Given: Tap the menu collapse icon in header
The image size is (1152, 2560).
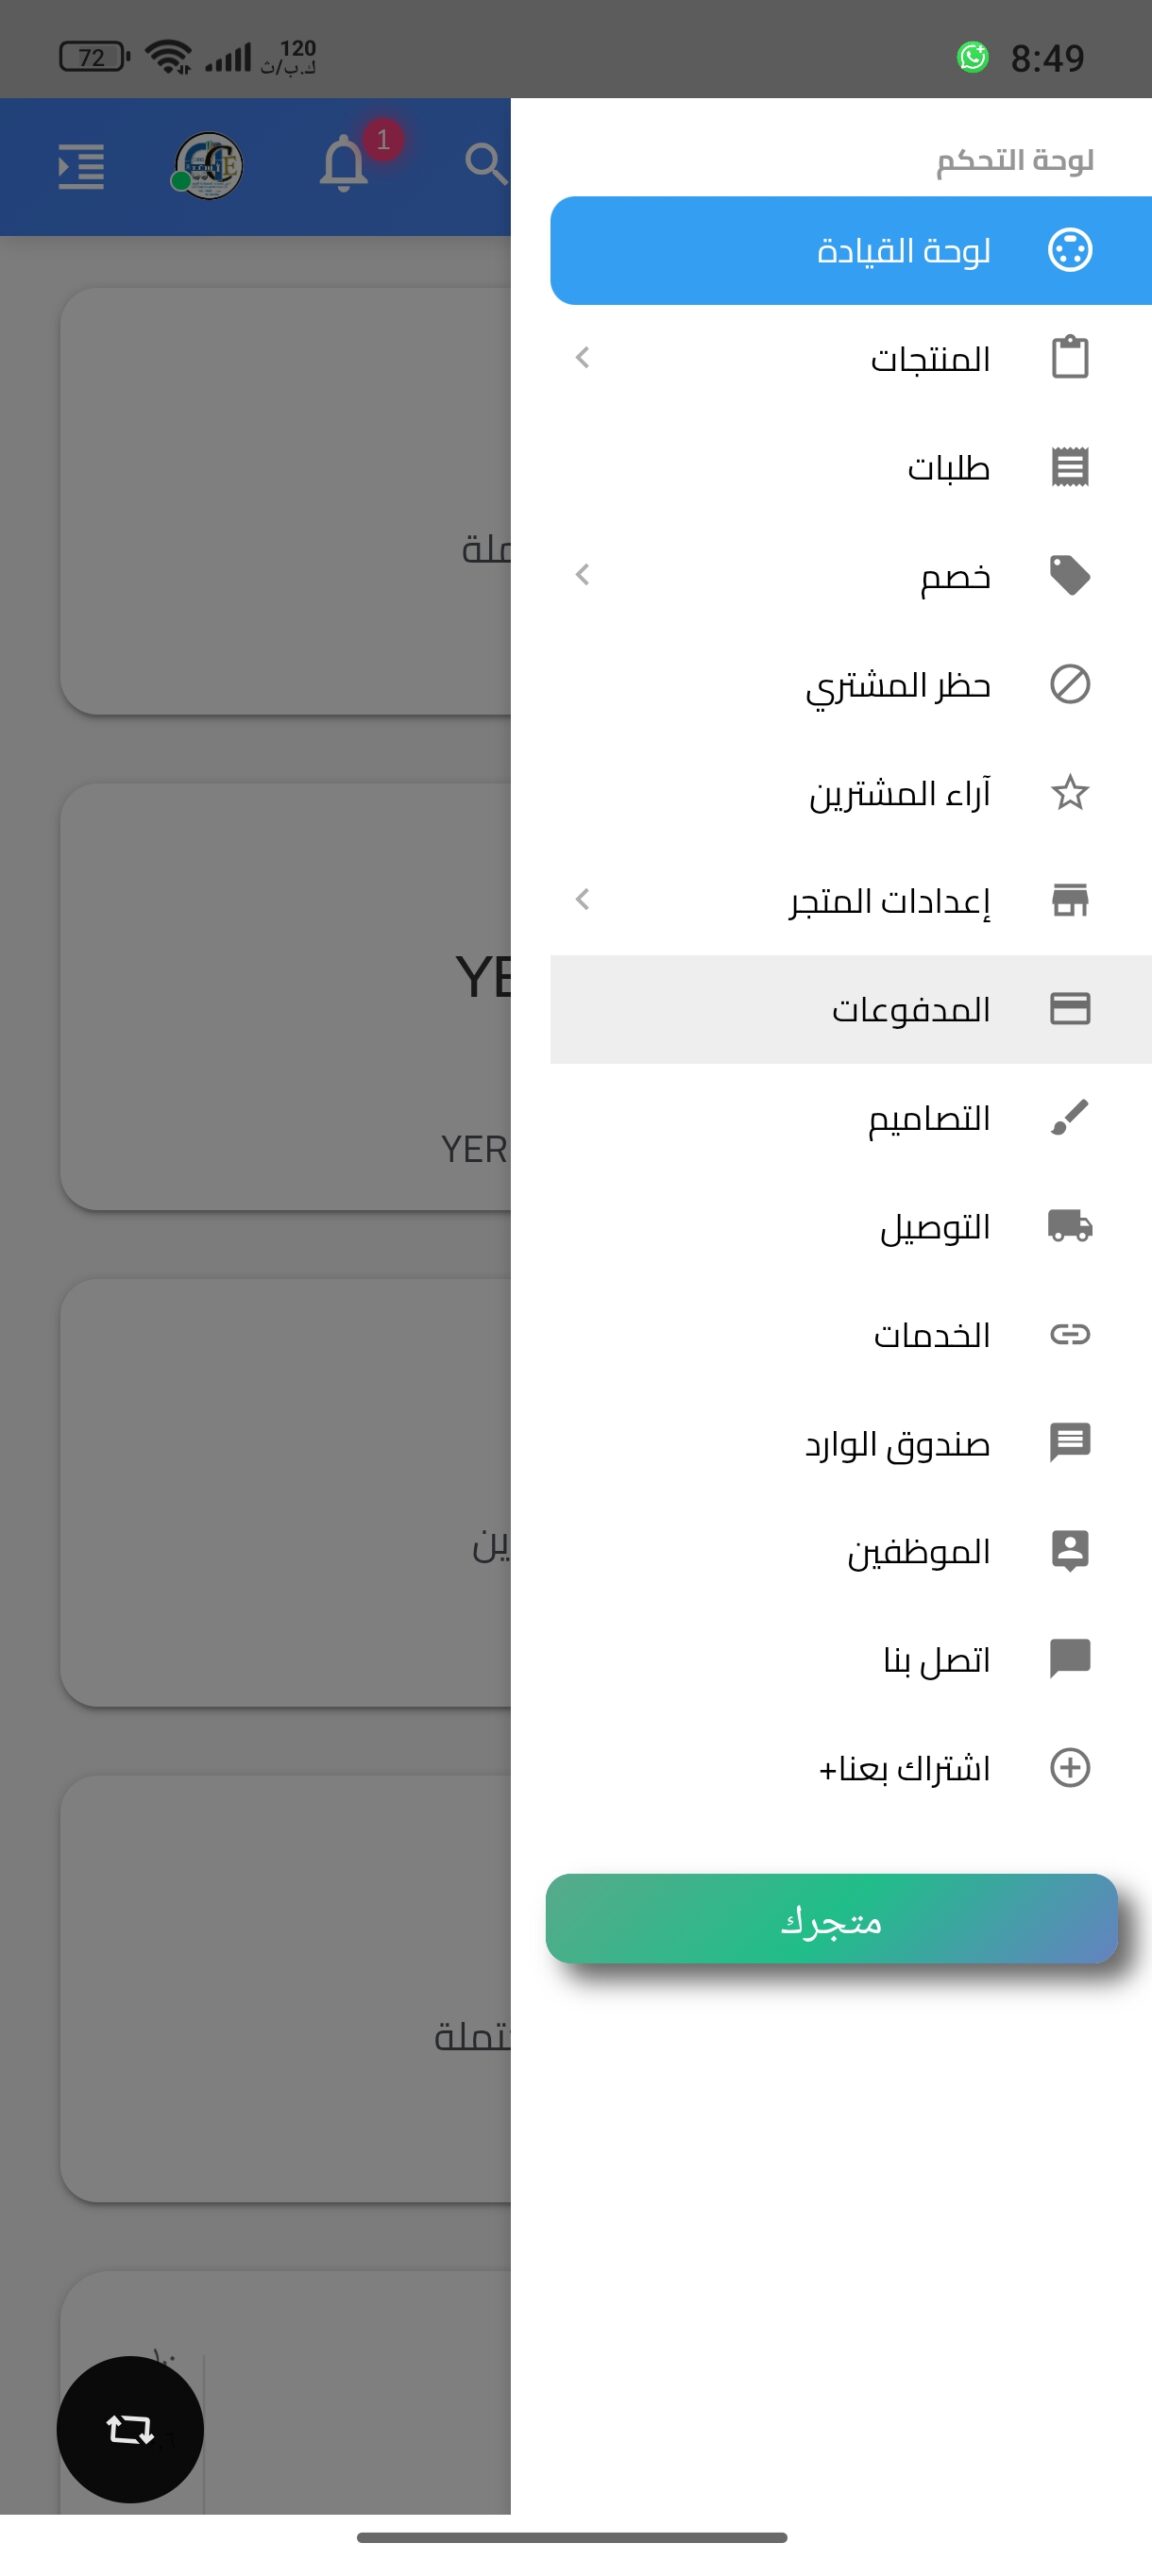Looking at the screenshot, I should point(81,166).
